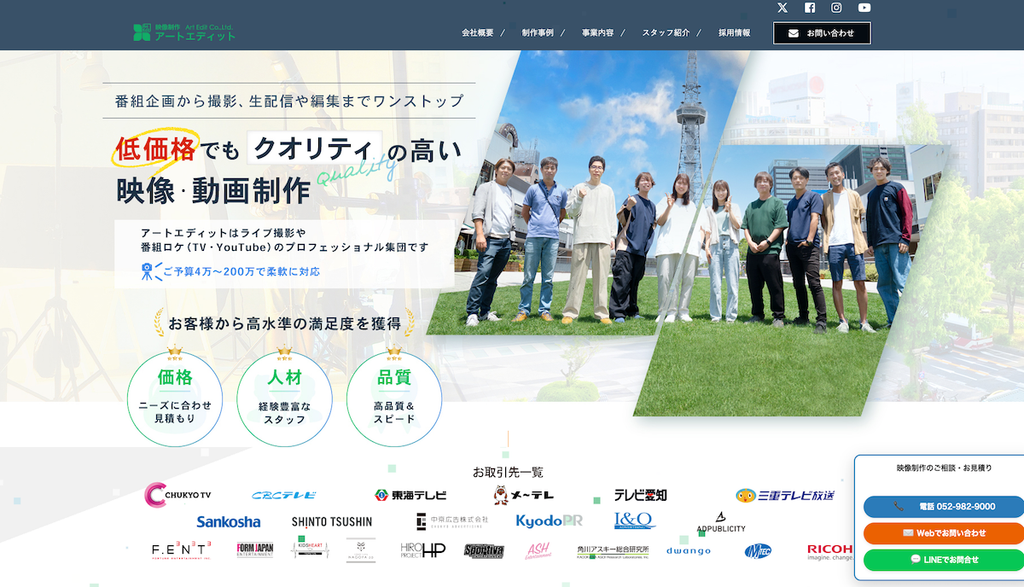The image size is (1024, 587).
Task: Click the orange Webでお問い合わせ button
Action: coord(943,533)
